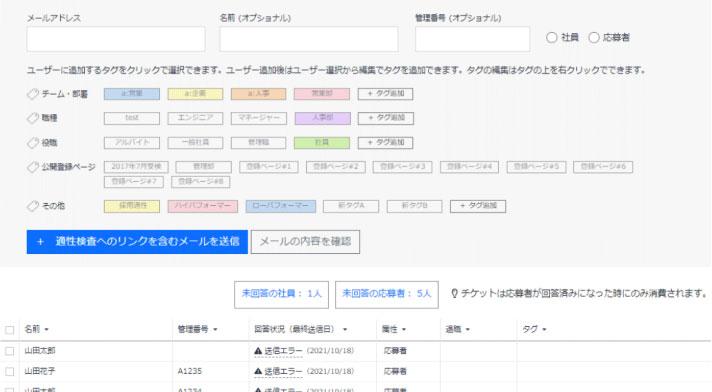
Task: Select the green tag in the 役職 row
Action: [322, 143]
